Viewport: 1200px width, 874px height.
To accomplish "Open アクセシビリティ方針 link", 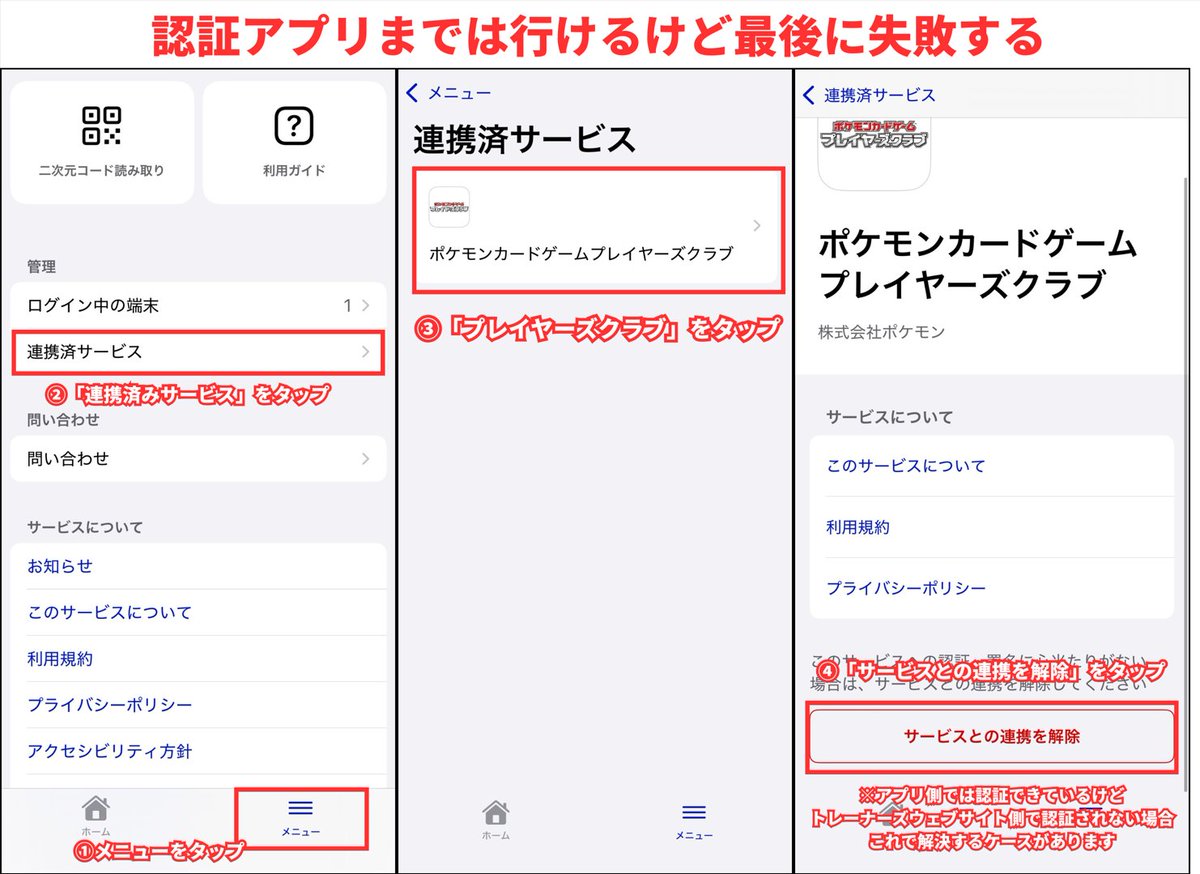I will [109, 751].
